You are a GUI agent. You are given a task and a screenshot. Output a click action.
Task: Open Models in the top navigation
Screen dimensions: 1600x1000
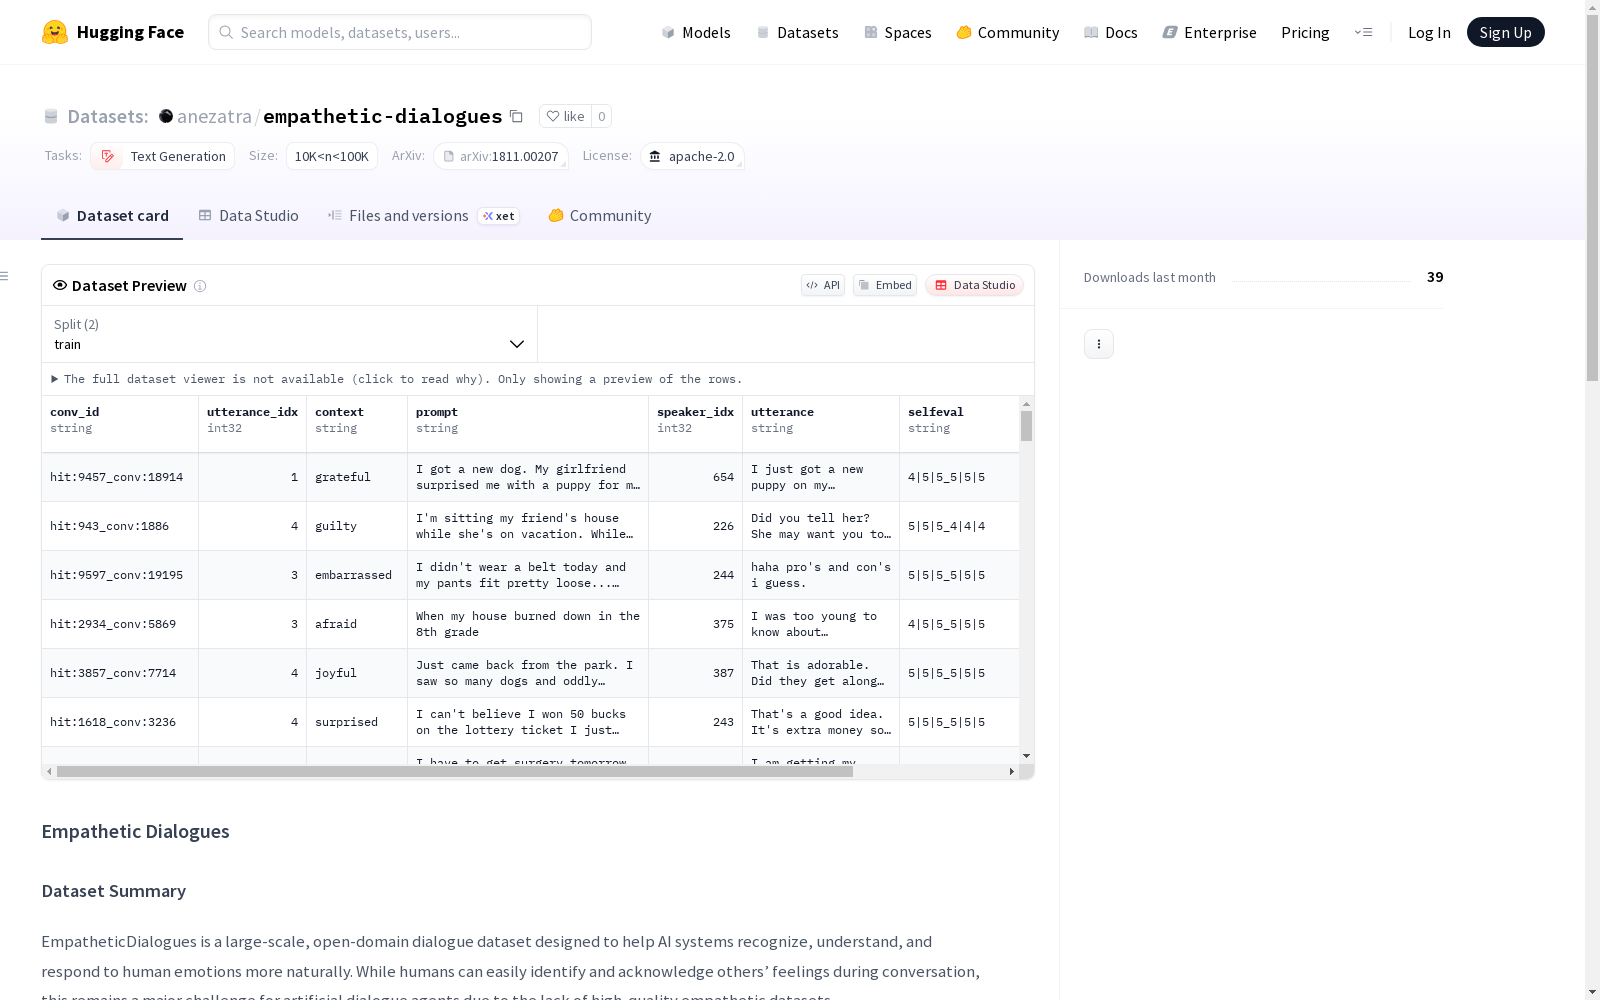[x=696, y=32]
